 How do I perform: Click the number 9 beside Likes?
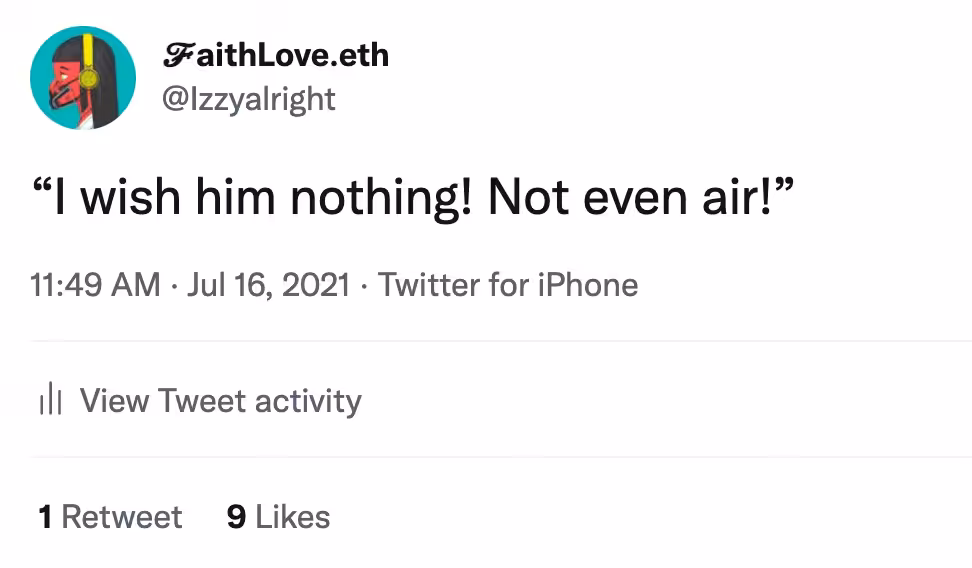(236, 517)
